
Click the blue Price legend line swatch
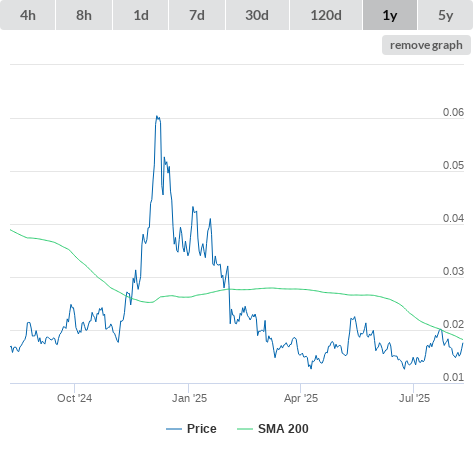click(174, 429)
